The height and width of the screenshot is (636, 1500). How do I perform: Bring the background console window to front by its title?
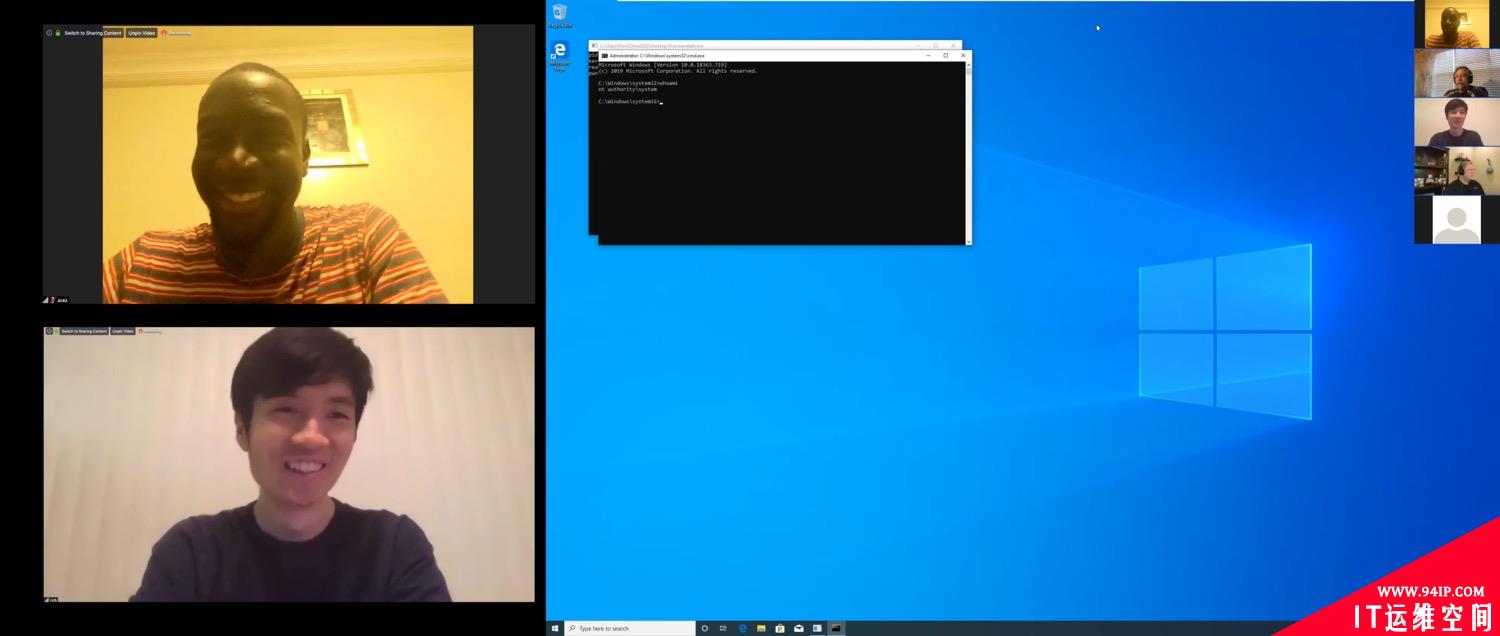click(x=650, y=45)
